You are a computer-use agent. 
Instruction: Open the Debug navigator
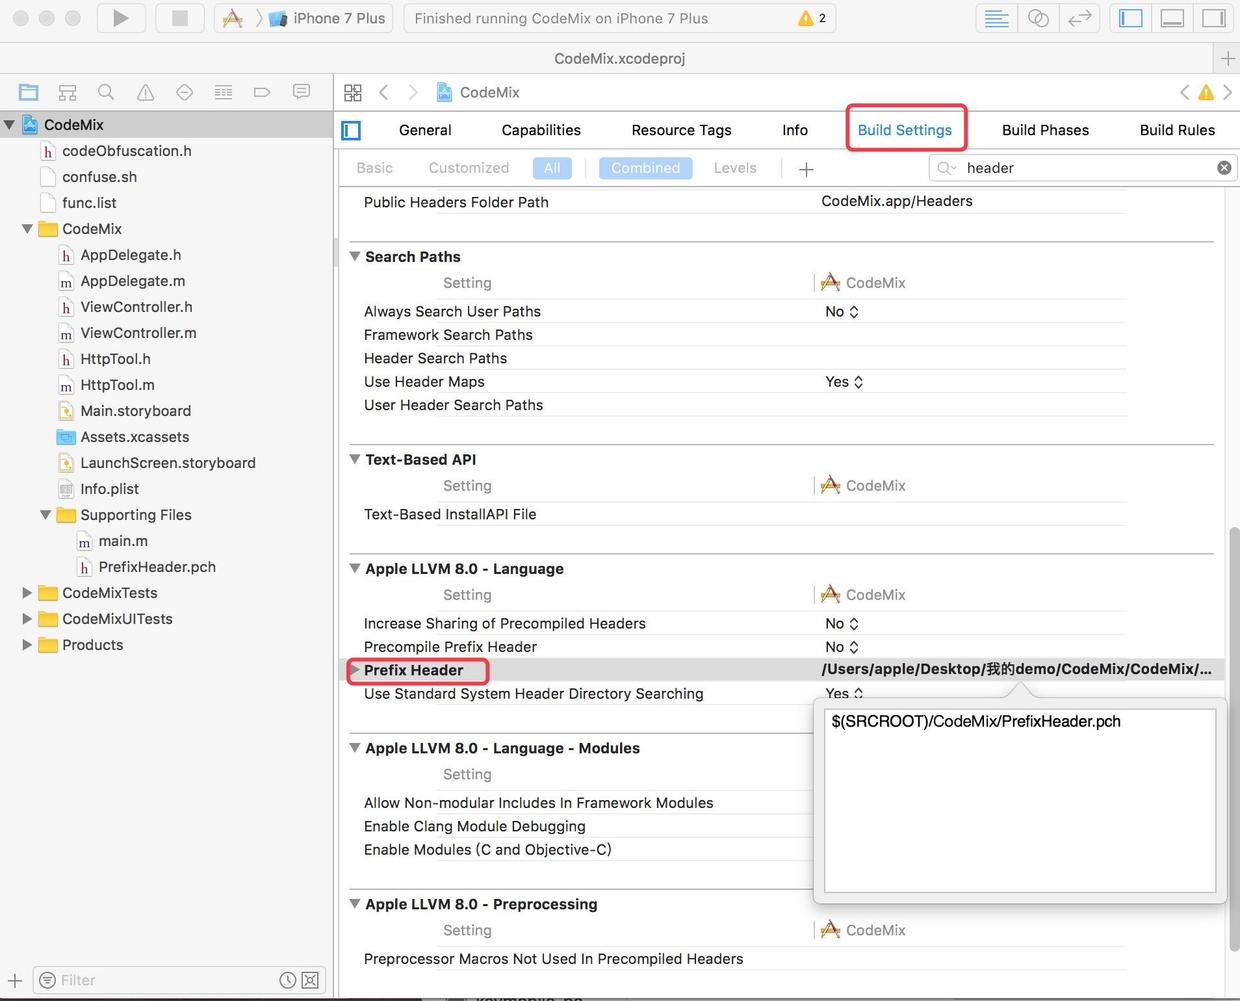(x=223, y=92)
